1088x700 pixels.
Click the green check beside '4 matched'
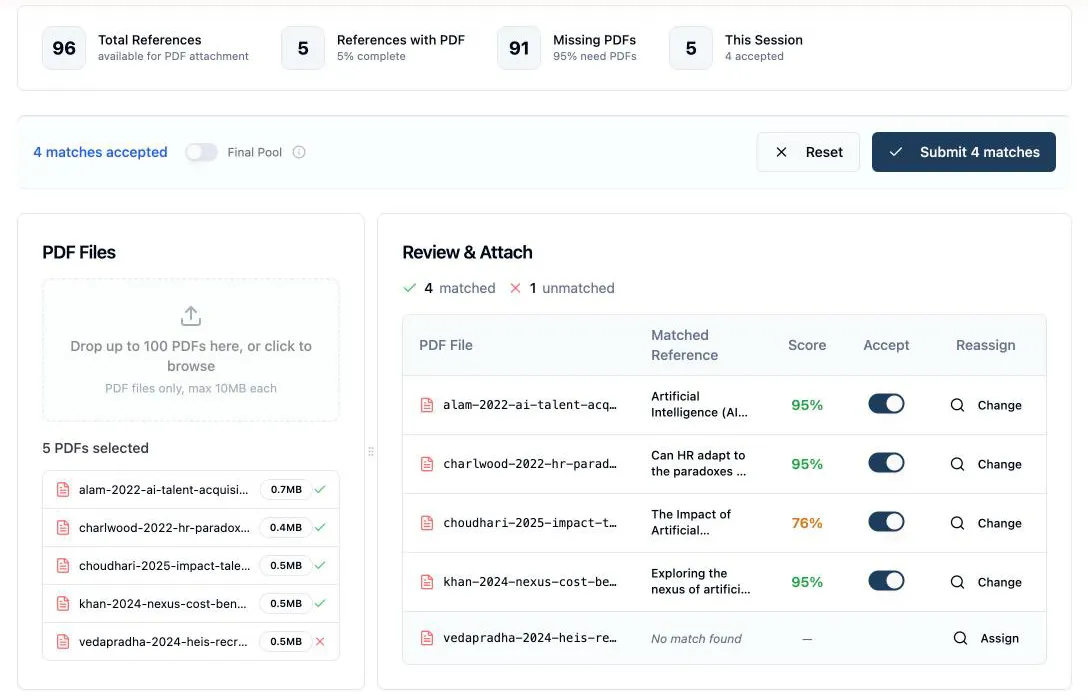click(410, 288)
